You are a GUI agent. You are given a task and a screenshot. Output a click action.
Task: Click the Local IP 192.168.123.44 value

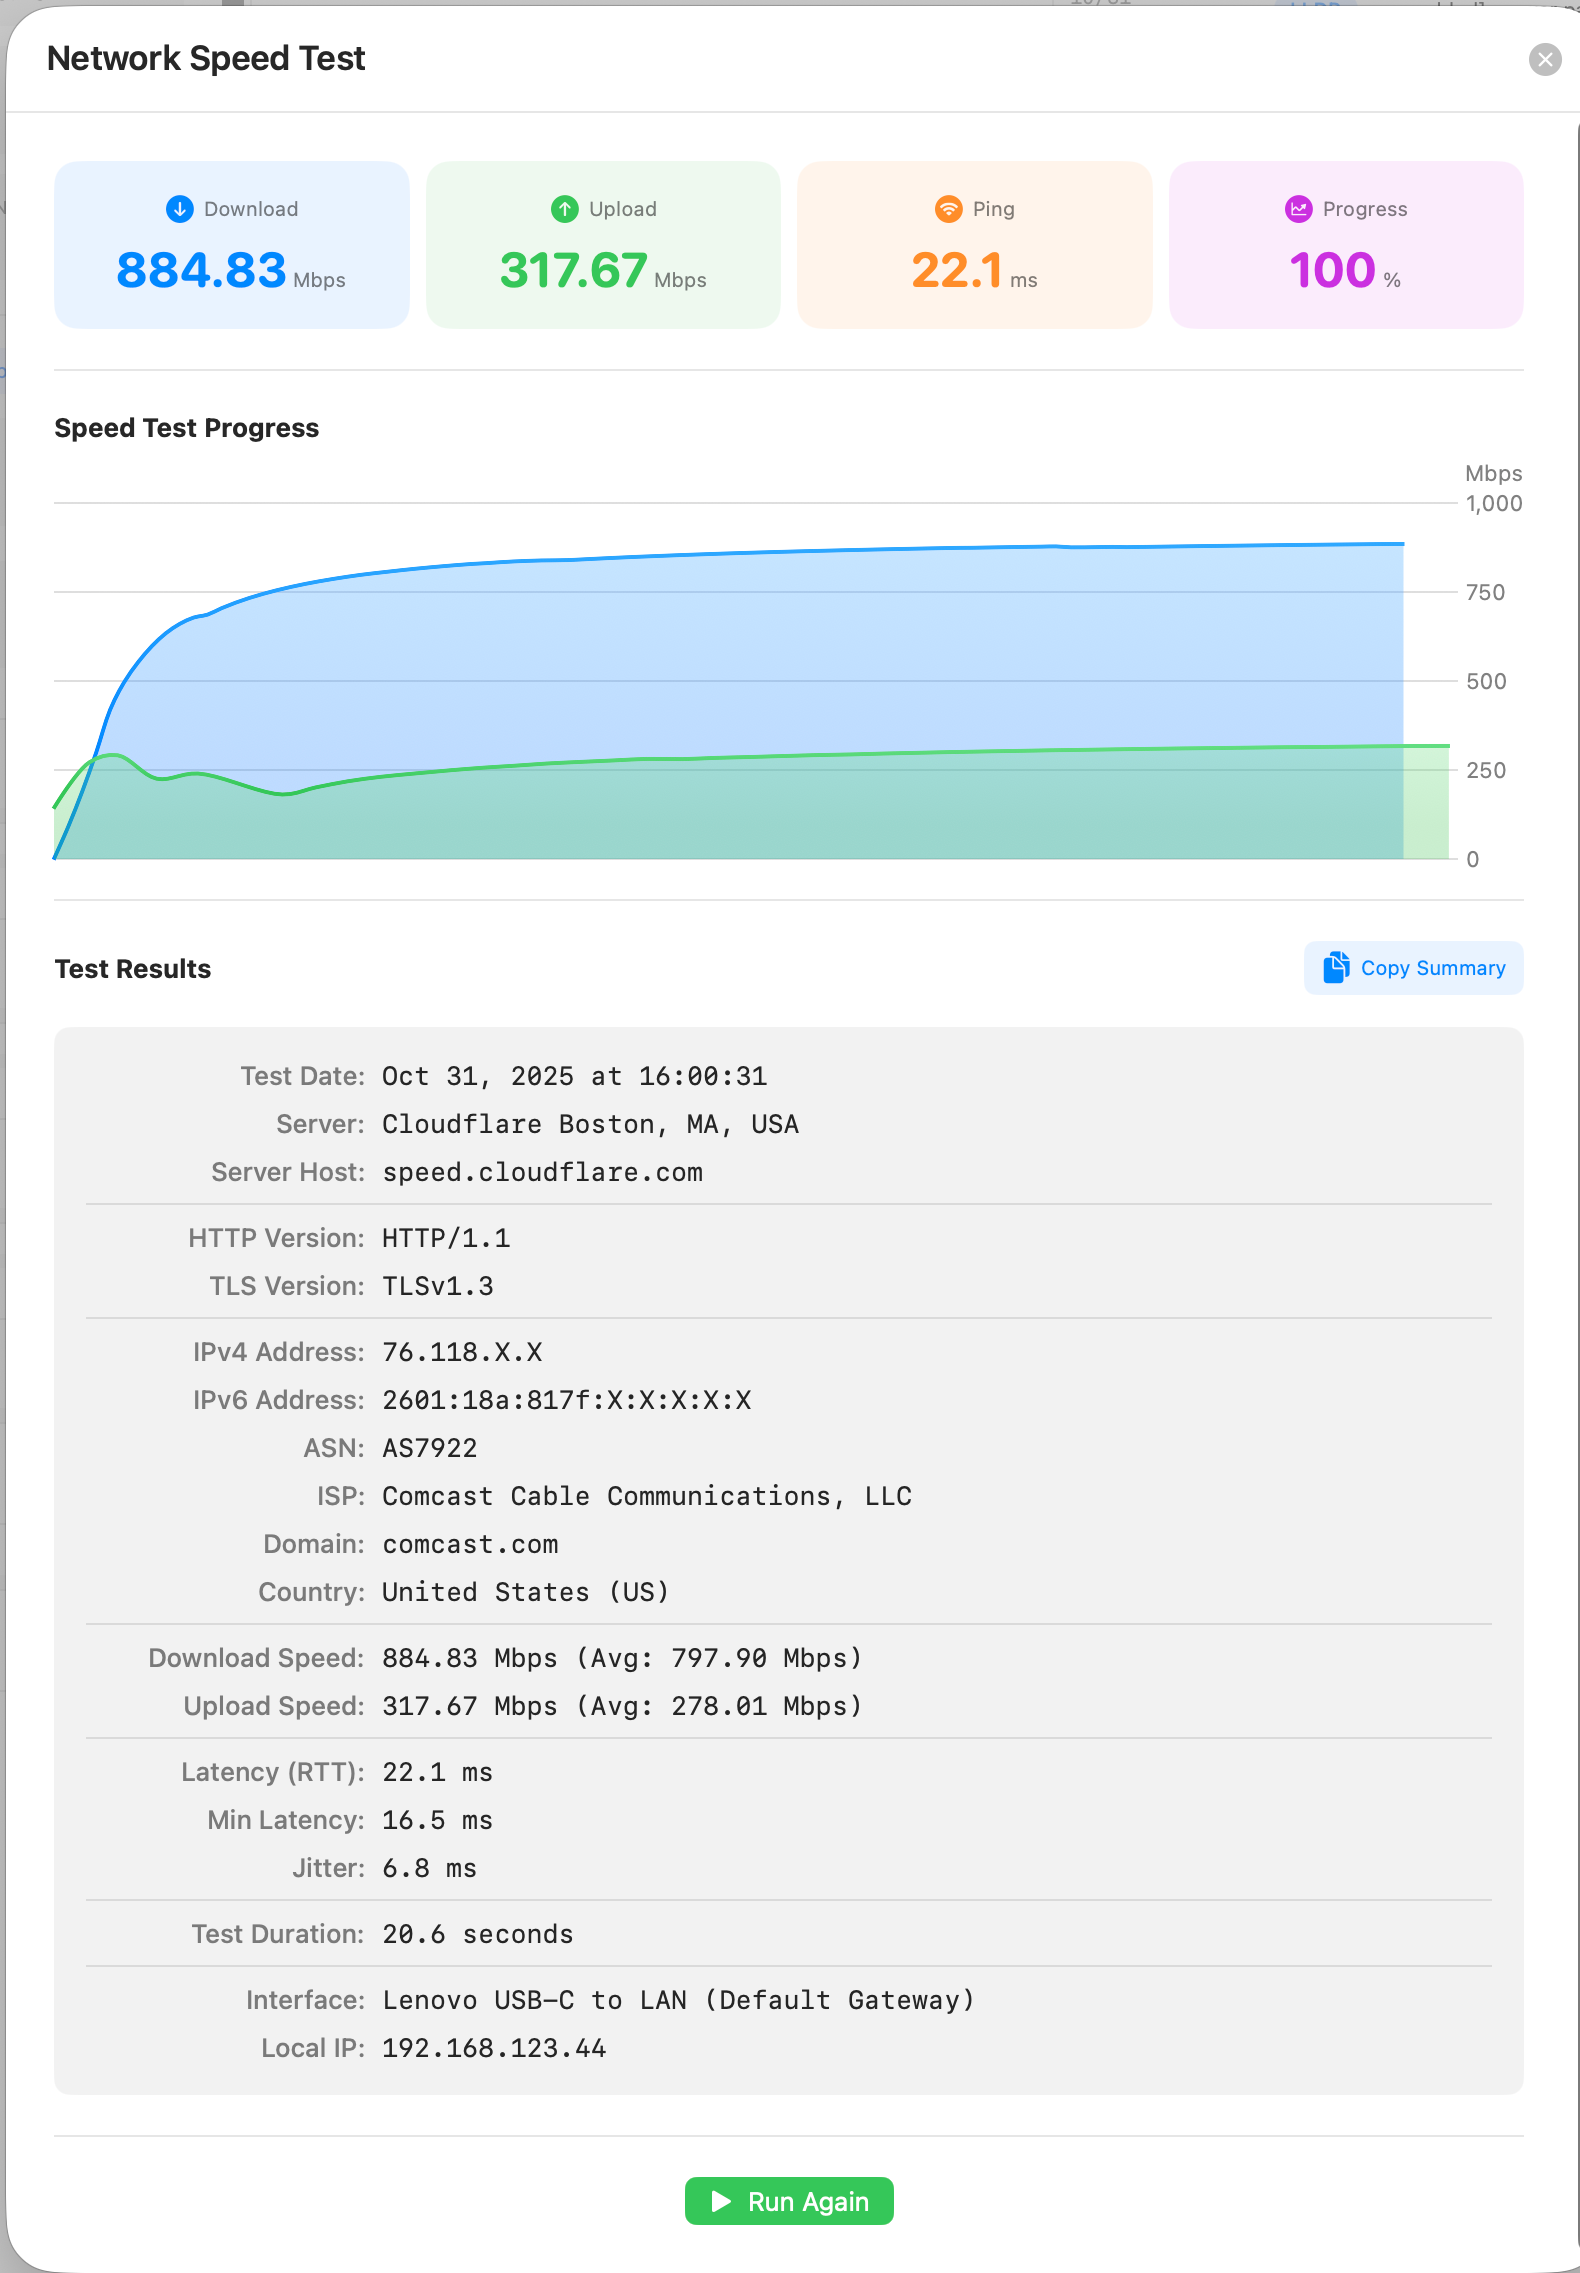click(494, 2048)
